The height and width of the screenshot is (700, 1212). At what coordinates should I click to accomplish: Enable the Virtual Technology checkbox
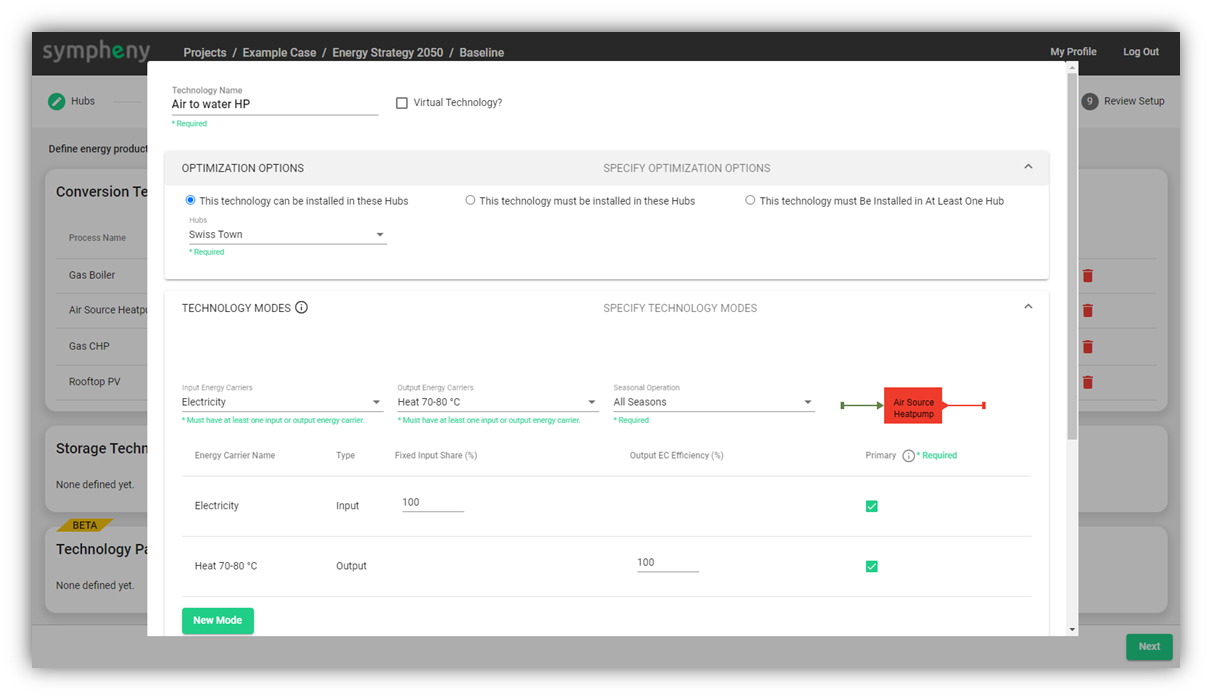pos(402,103)
